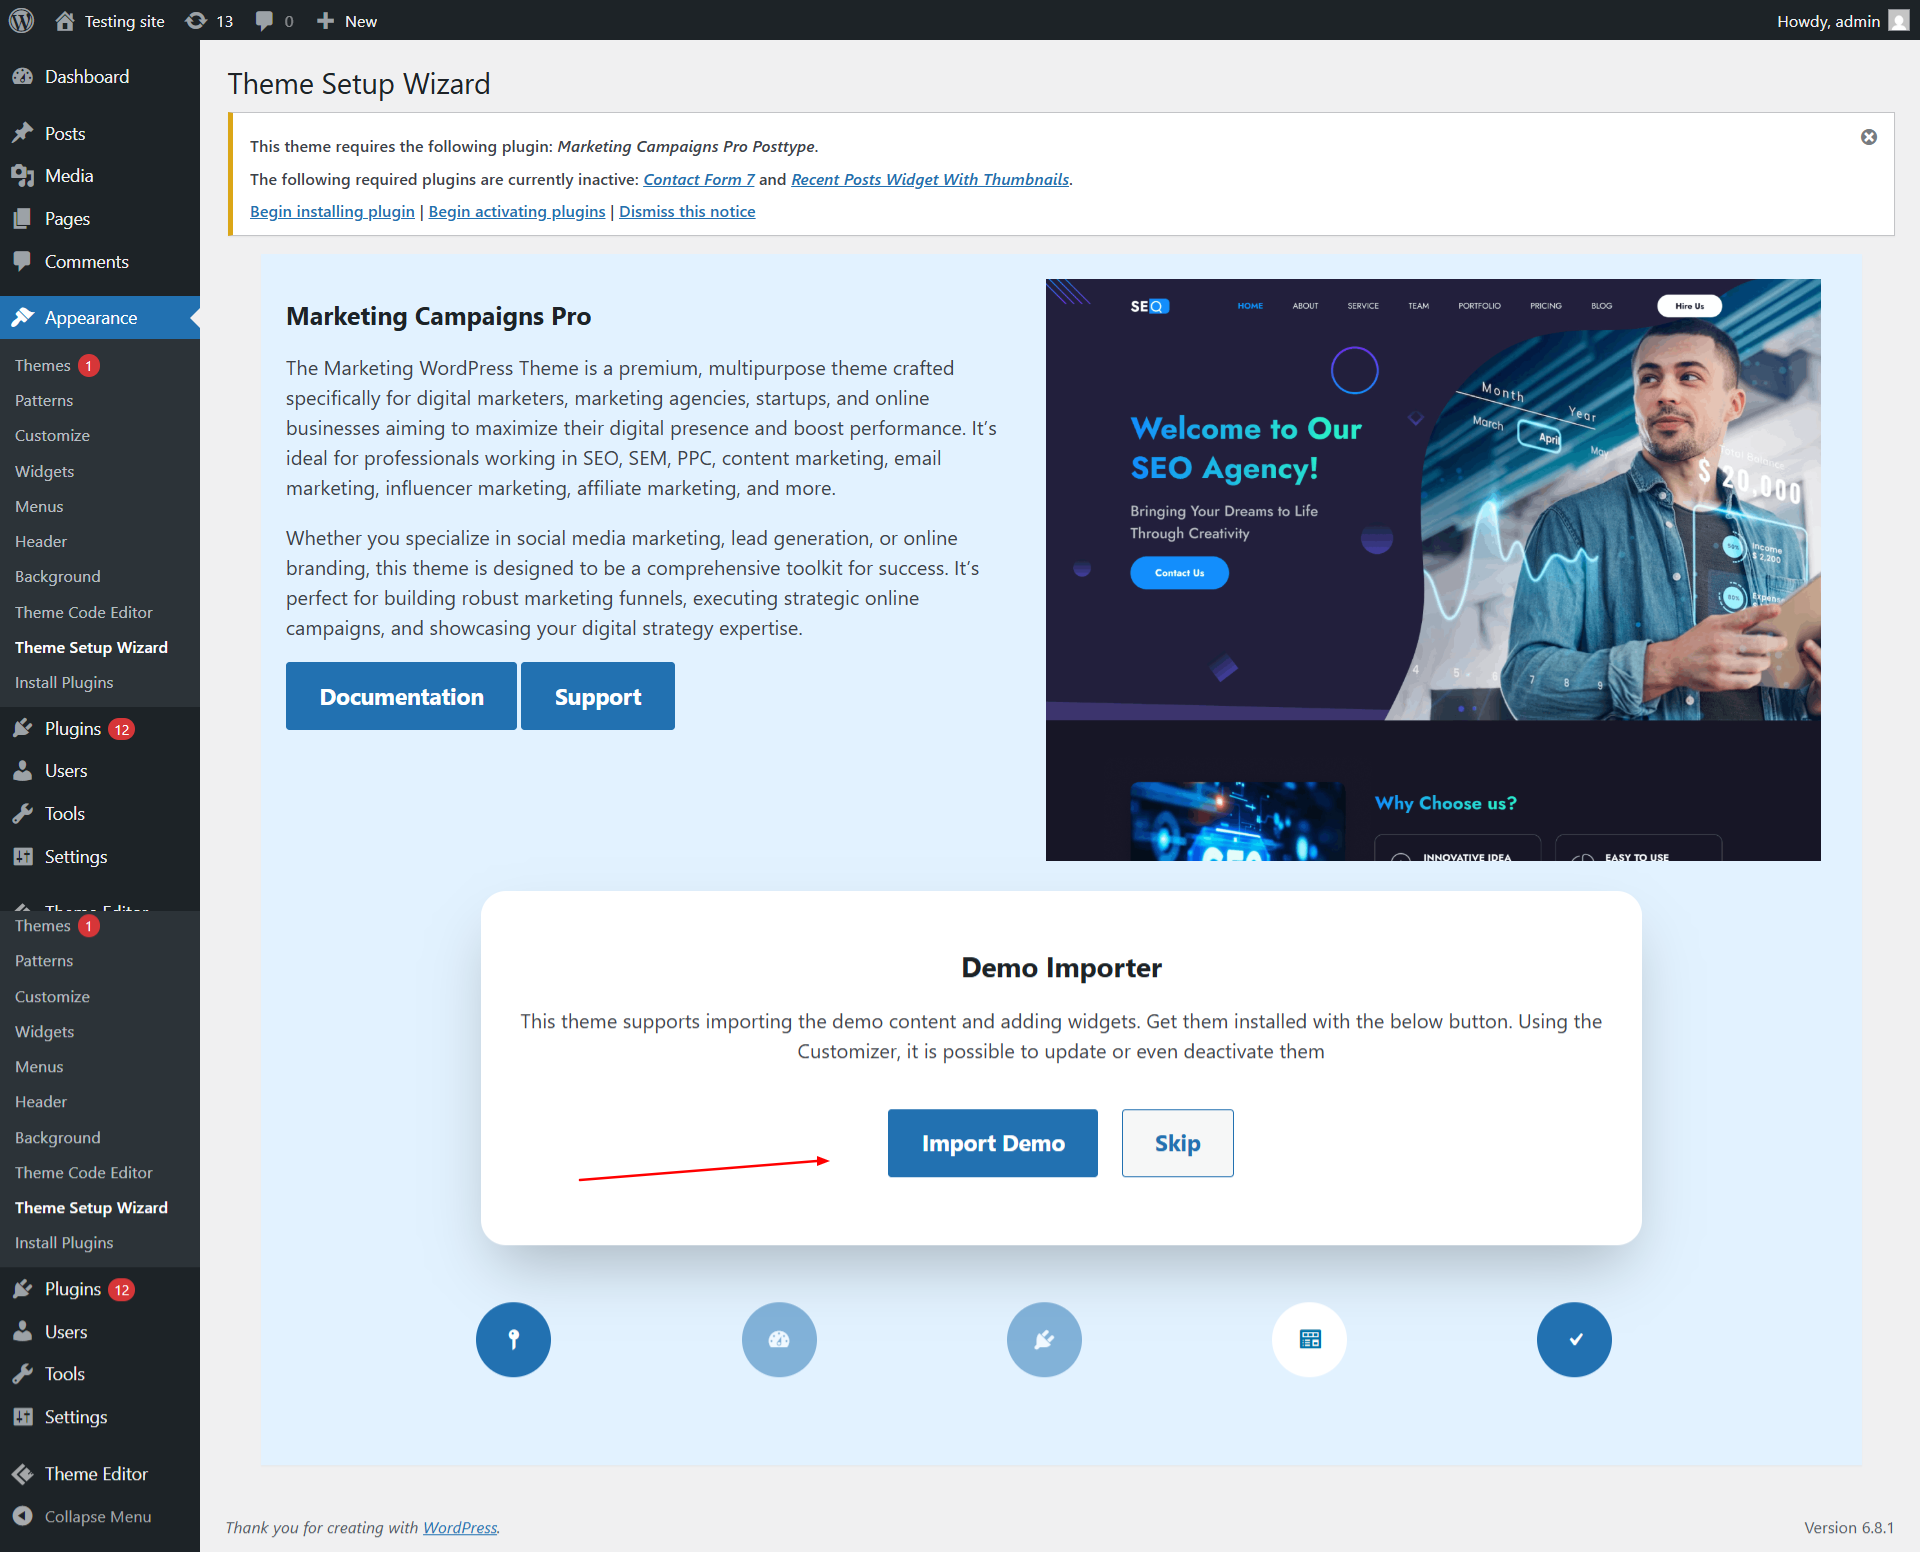Select the first wizard step pin icon
The image size is (1920, 1553).
pos(513,1340)
